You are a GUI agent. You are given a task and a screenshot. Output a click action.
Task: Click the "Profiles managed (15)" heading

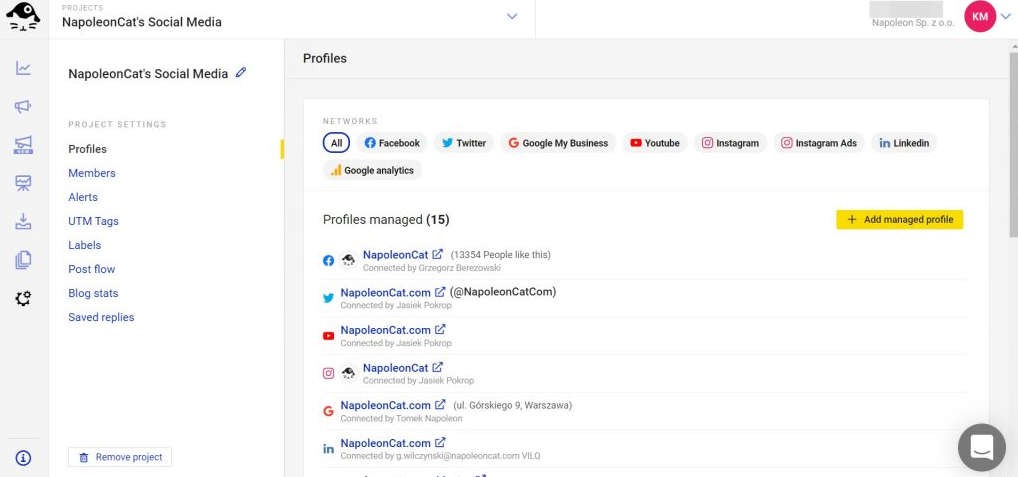click(x=386, y=219)
